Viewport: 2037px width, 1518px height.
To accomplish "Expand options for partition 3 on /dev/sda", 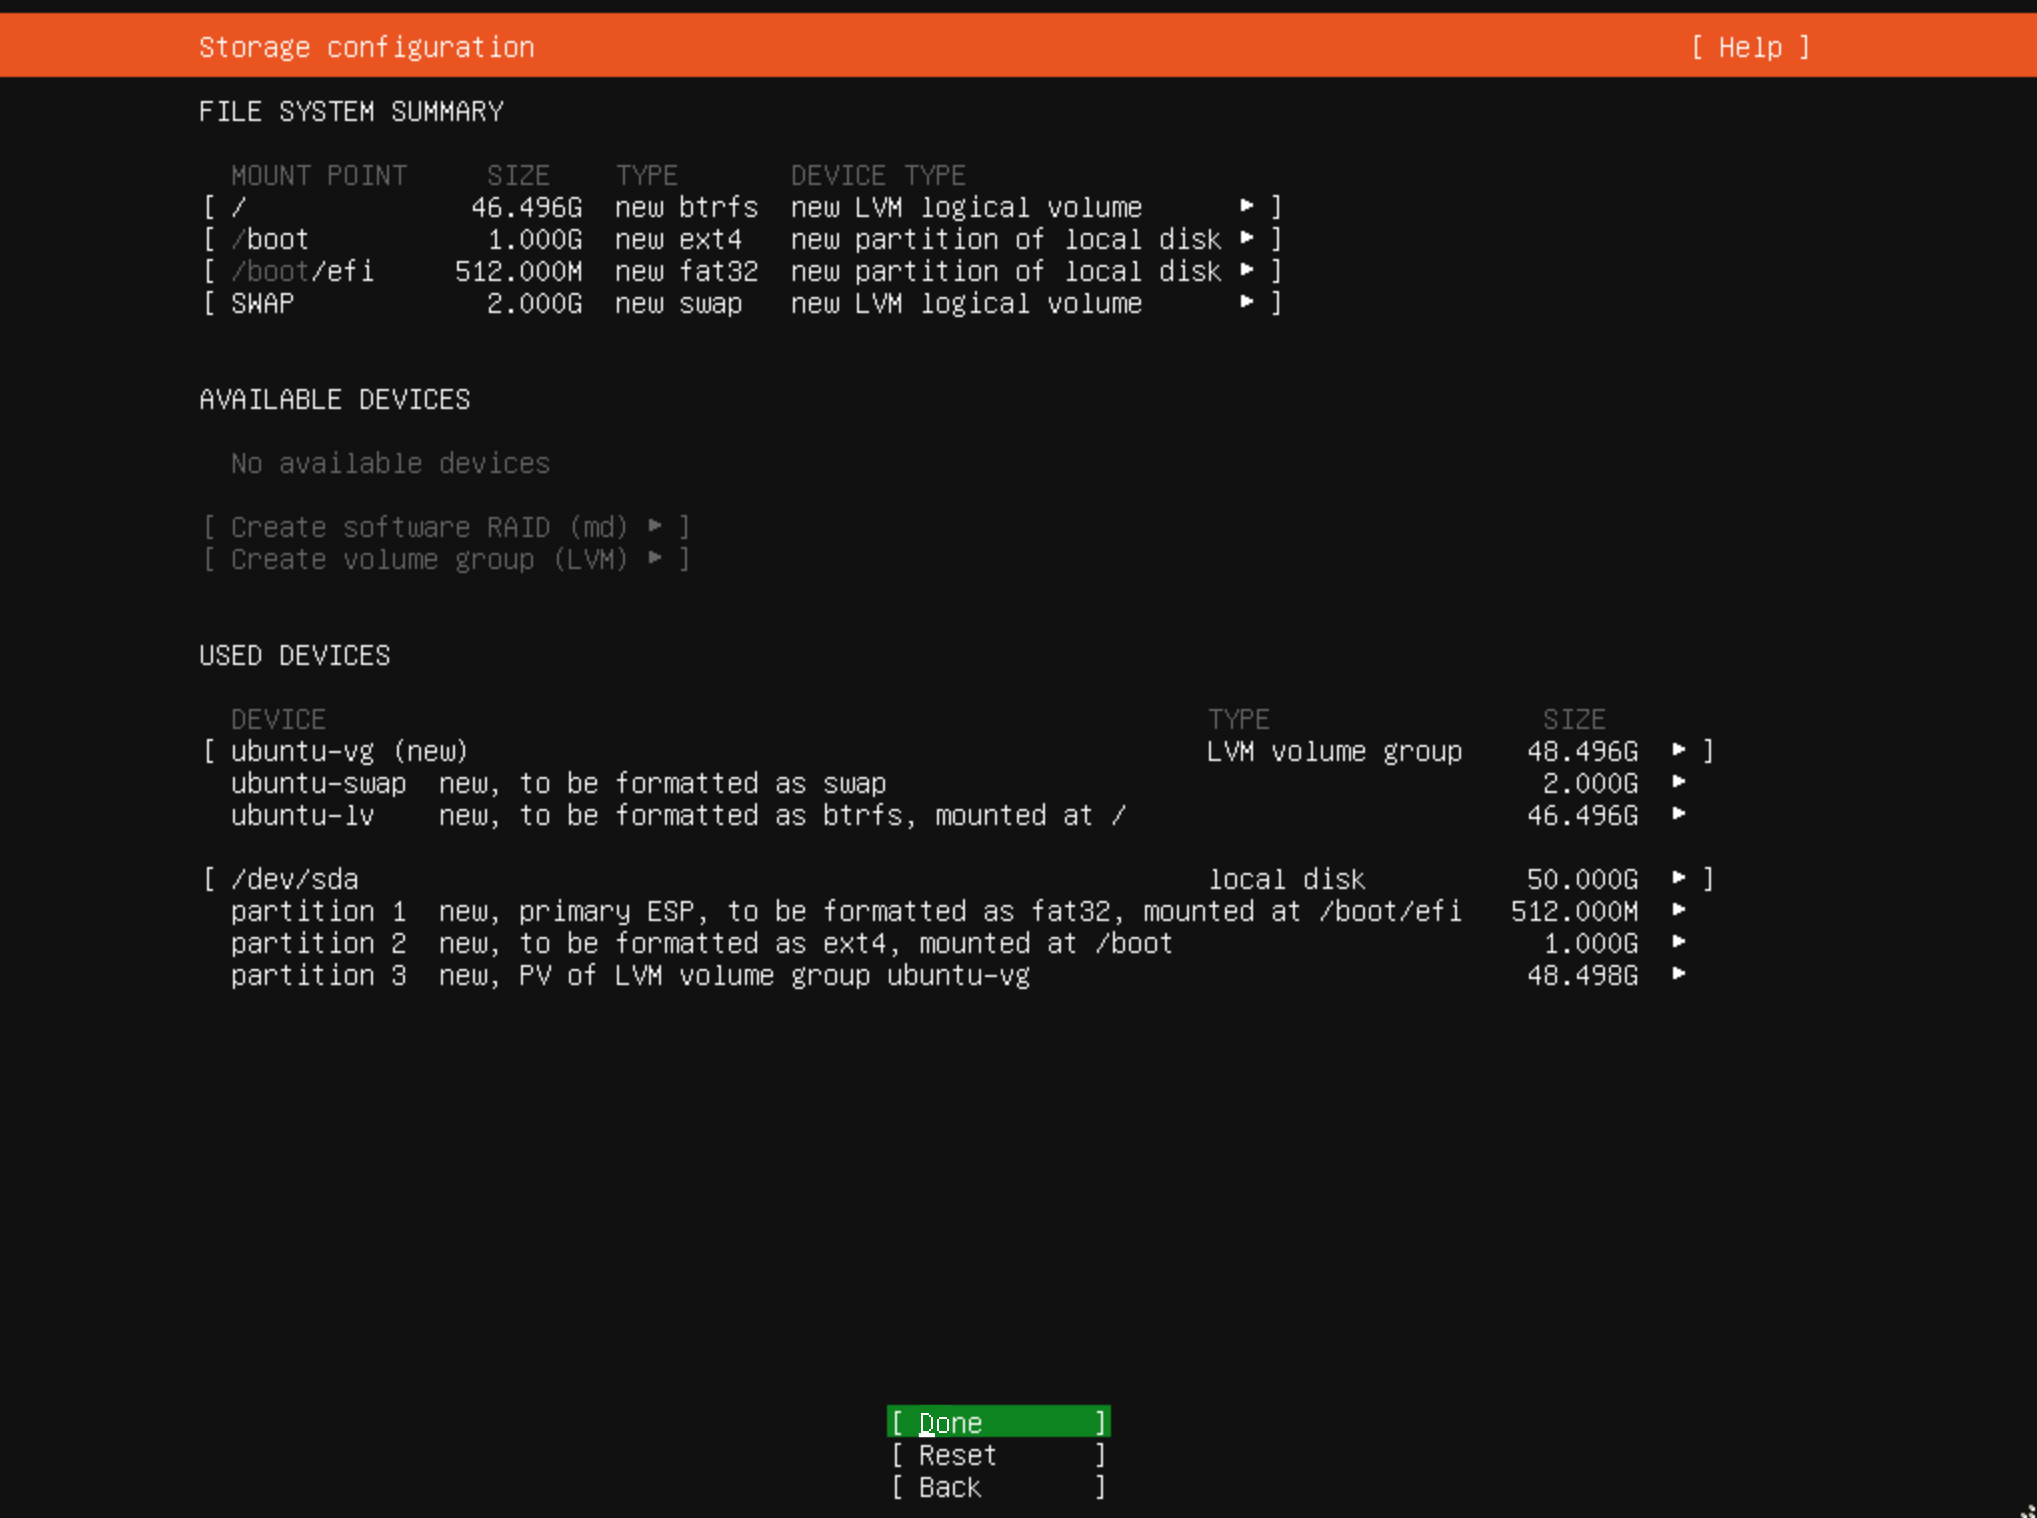I will point(1678,975).
